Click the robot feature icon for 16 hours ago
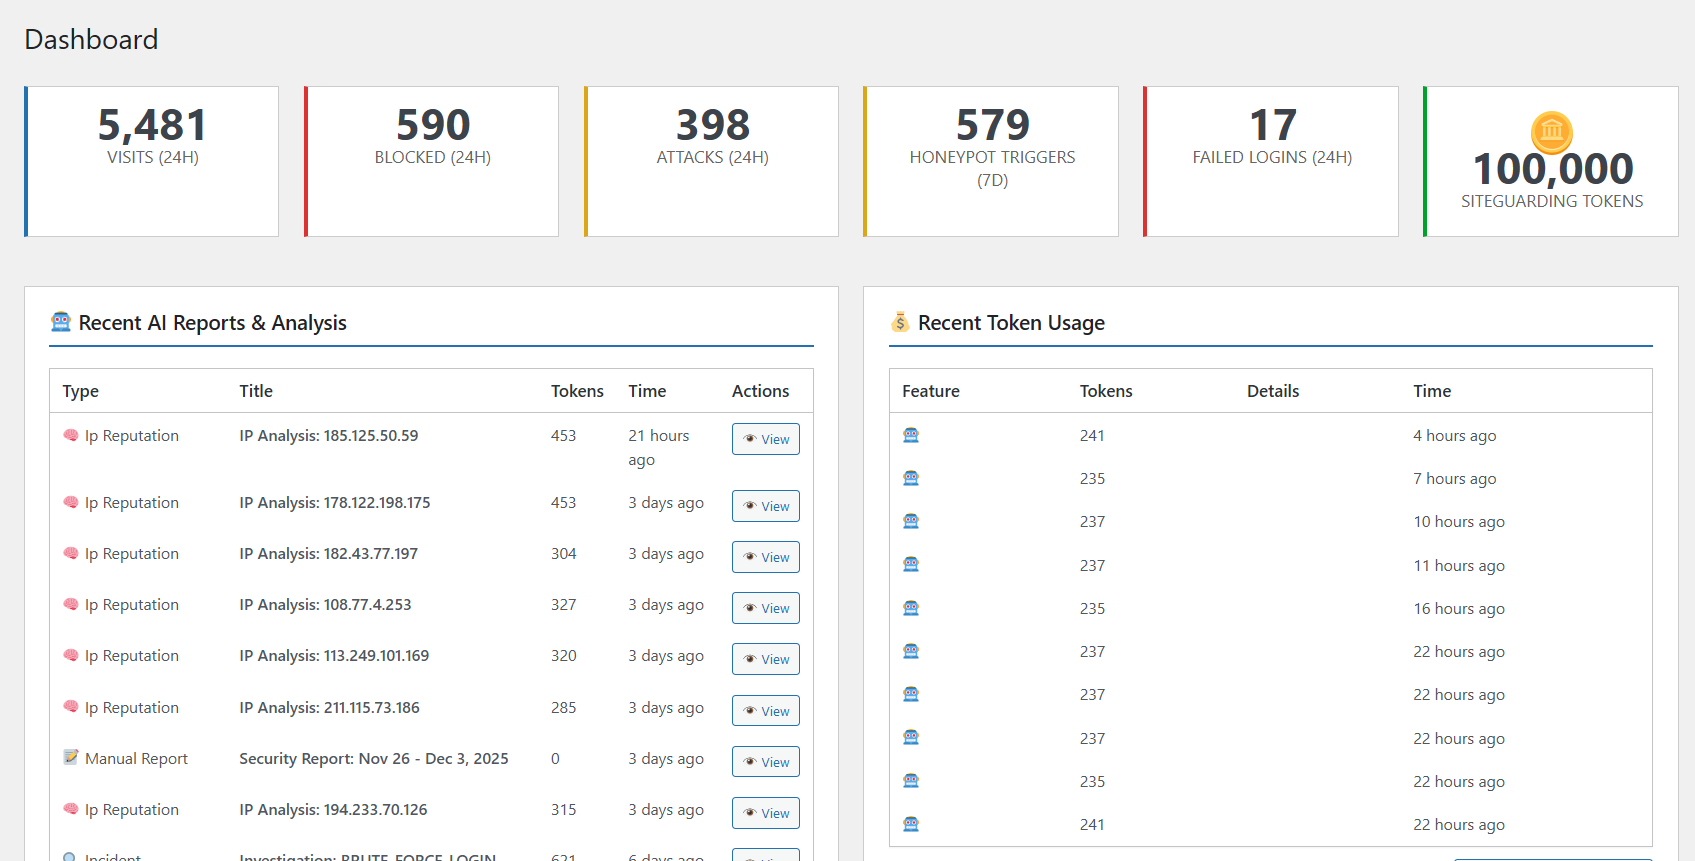This screenshot has height=861, width=1695. click(x=911, y=608)
